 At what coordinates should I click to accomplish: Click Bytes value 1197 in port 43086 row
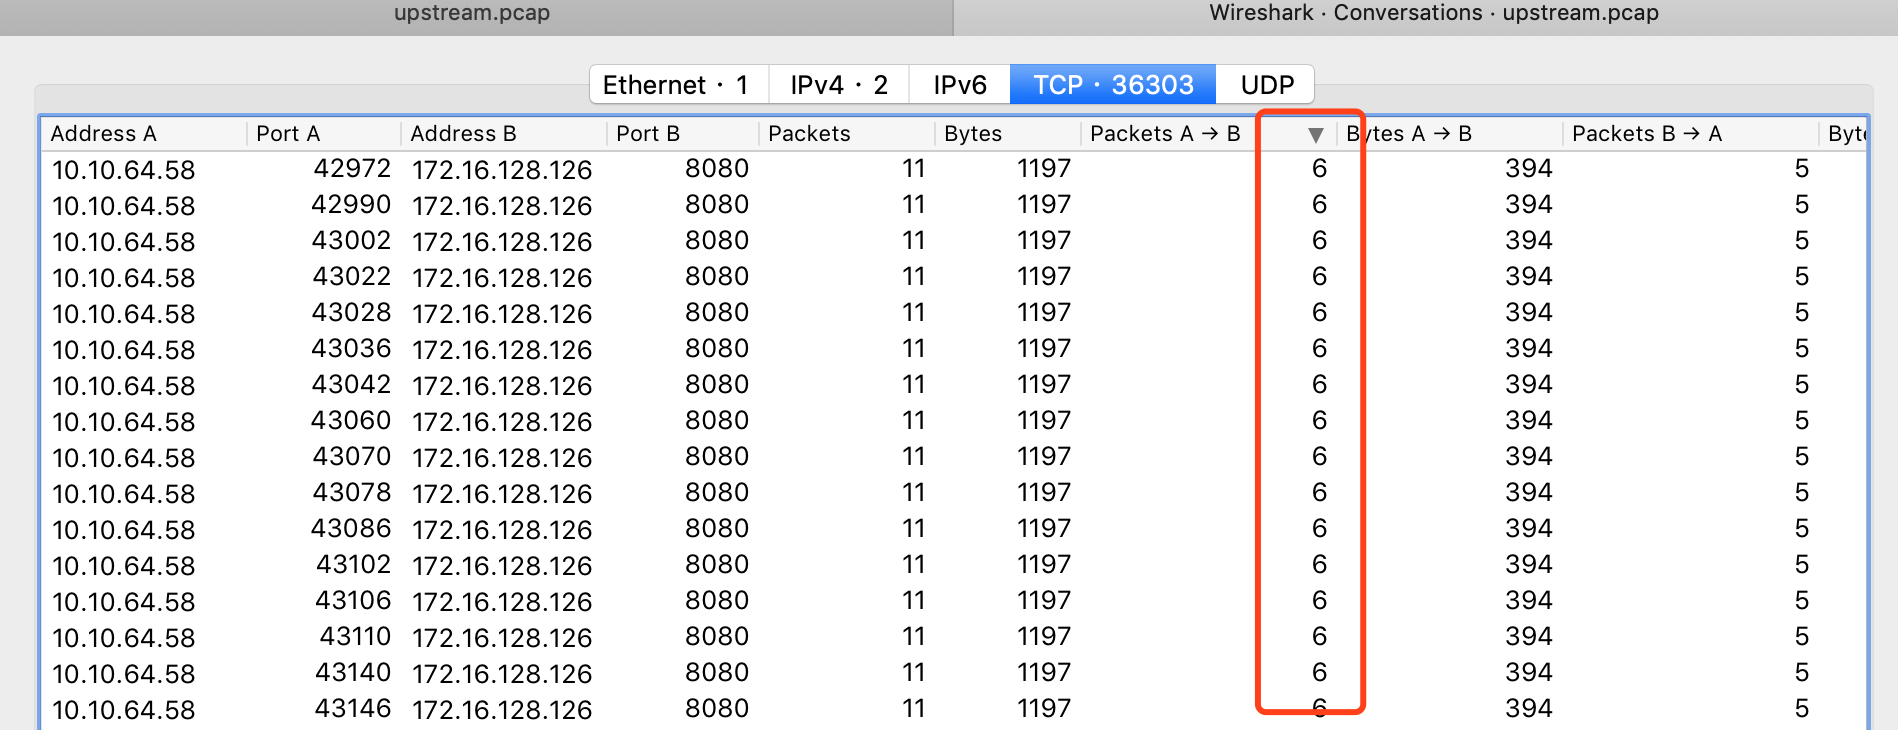click(1044, 529)
